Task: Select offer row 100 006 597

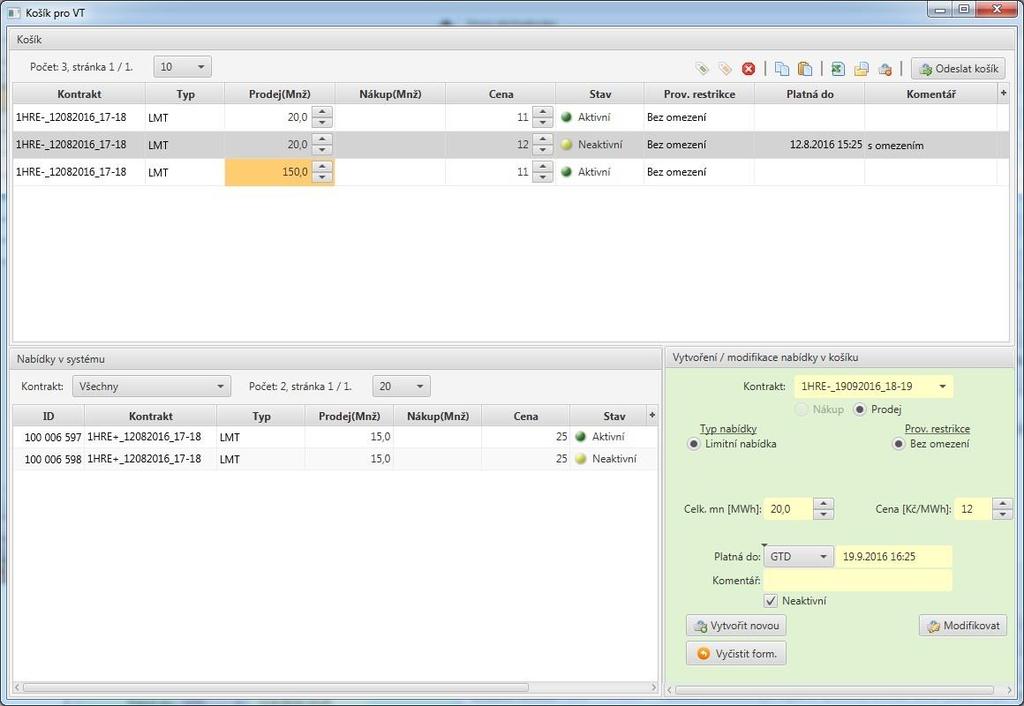Action: point(335,437)
